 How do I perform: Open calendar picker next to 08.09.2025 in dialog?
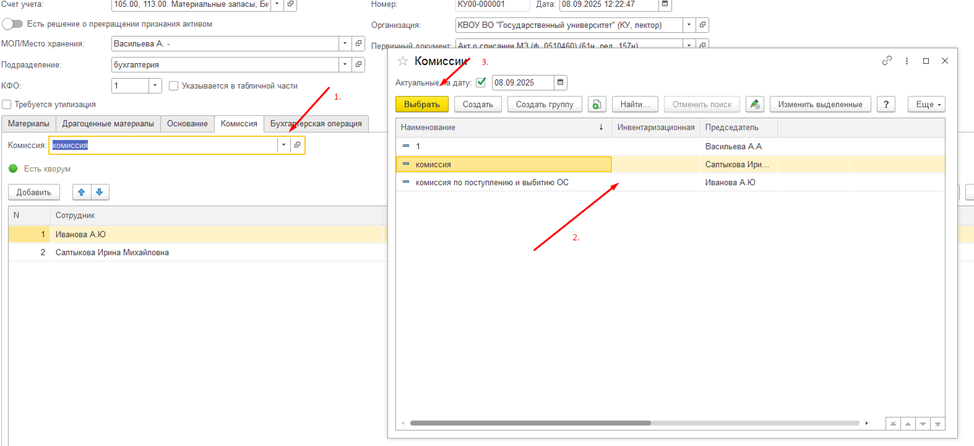click(560, 83)
